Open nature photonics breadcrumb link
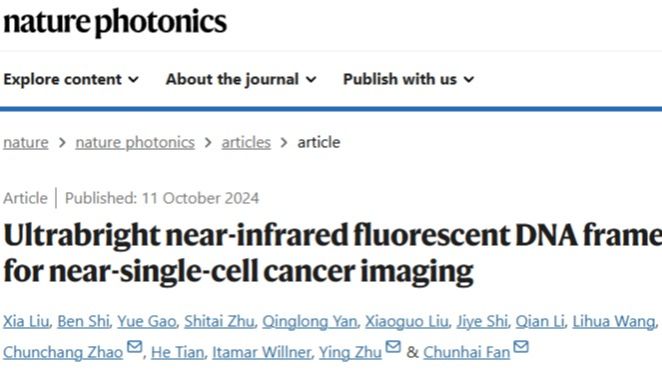The image size is (662, 373). point(135,142)
